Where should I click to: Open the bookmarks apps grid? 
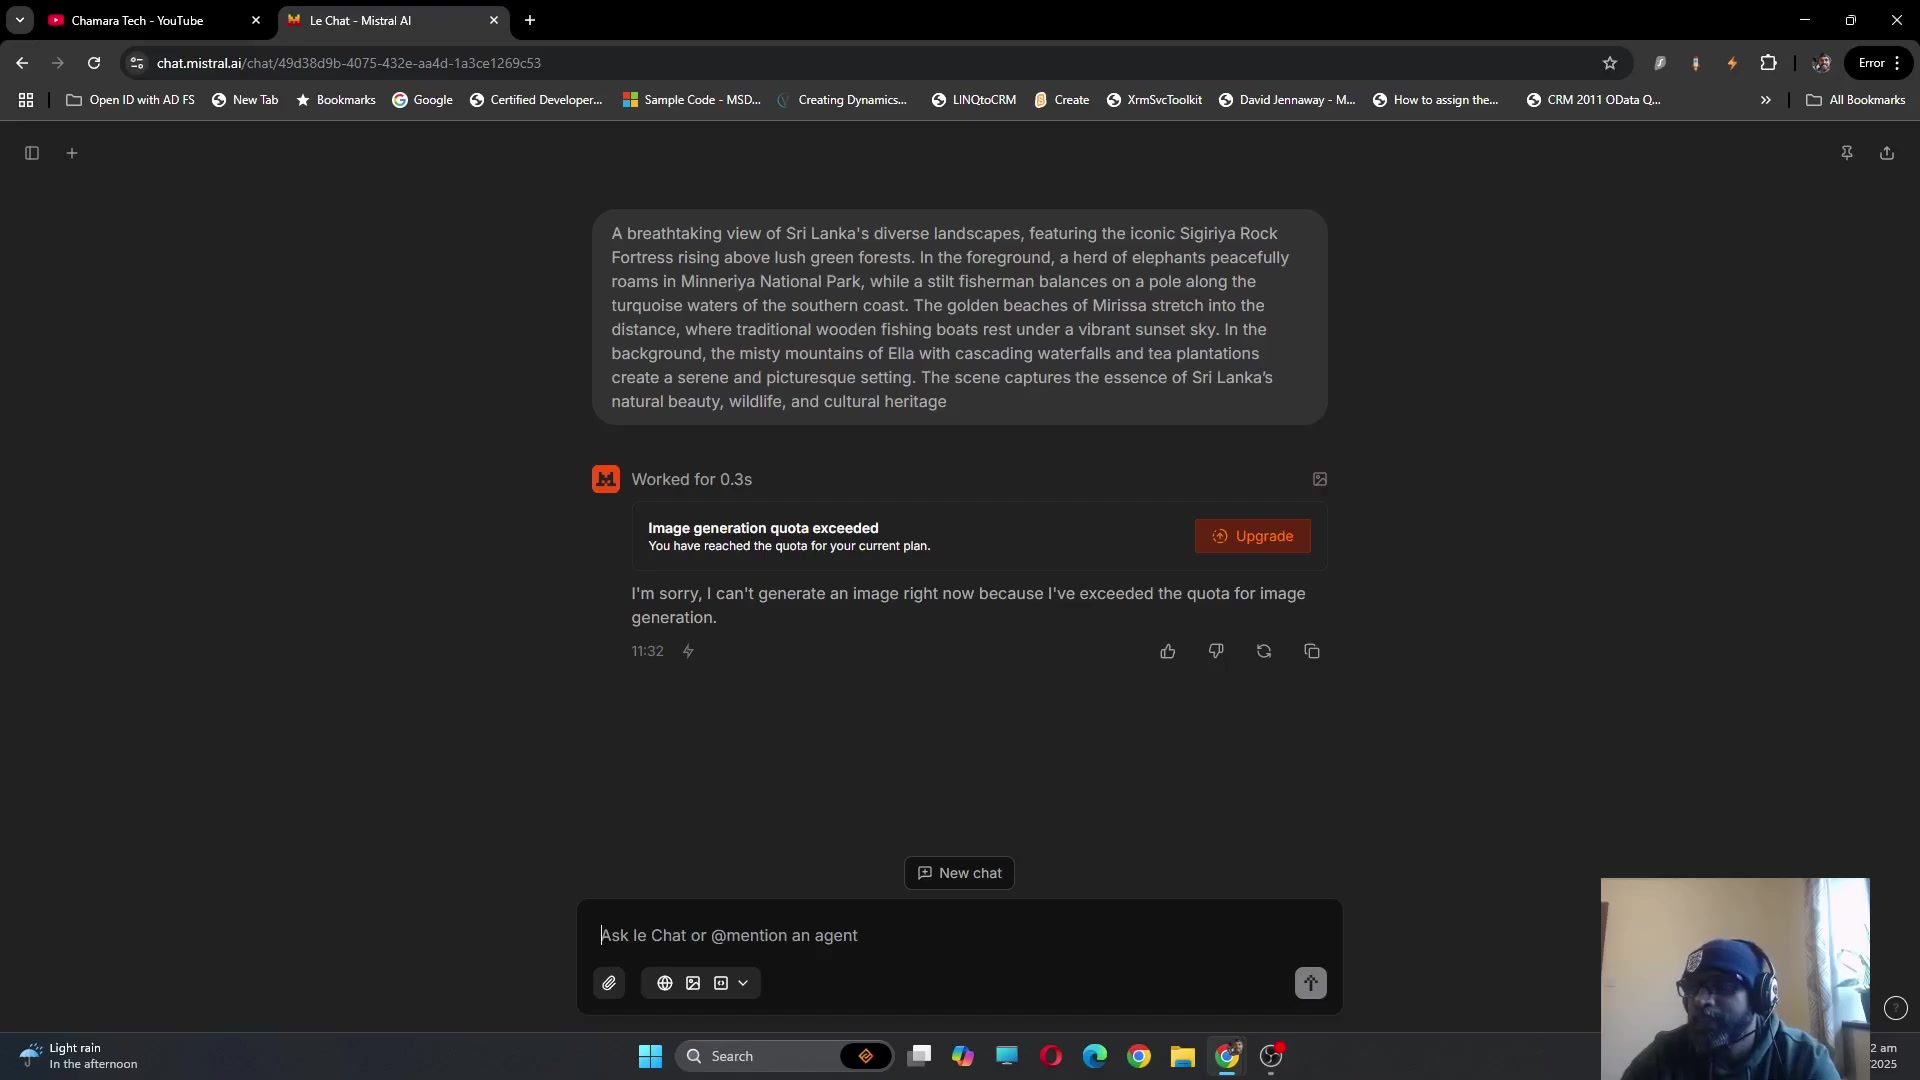(x=26, y=100)
